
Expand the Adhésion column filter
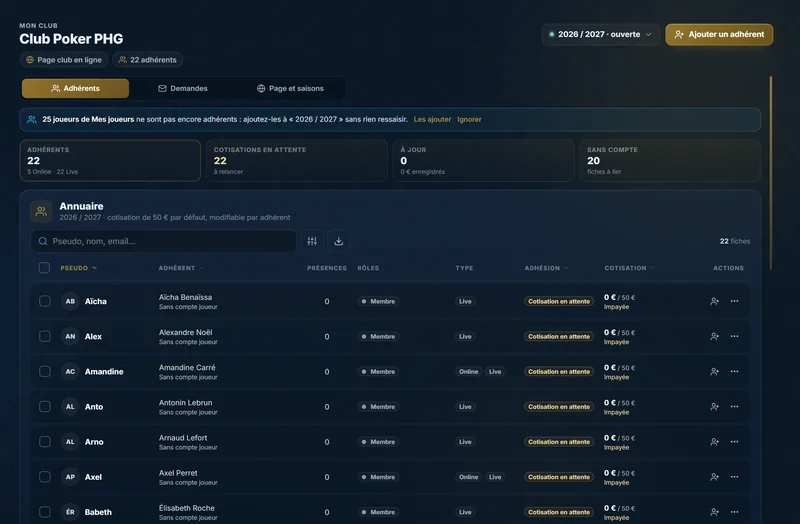[x=566, y=268]
